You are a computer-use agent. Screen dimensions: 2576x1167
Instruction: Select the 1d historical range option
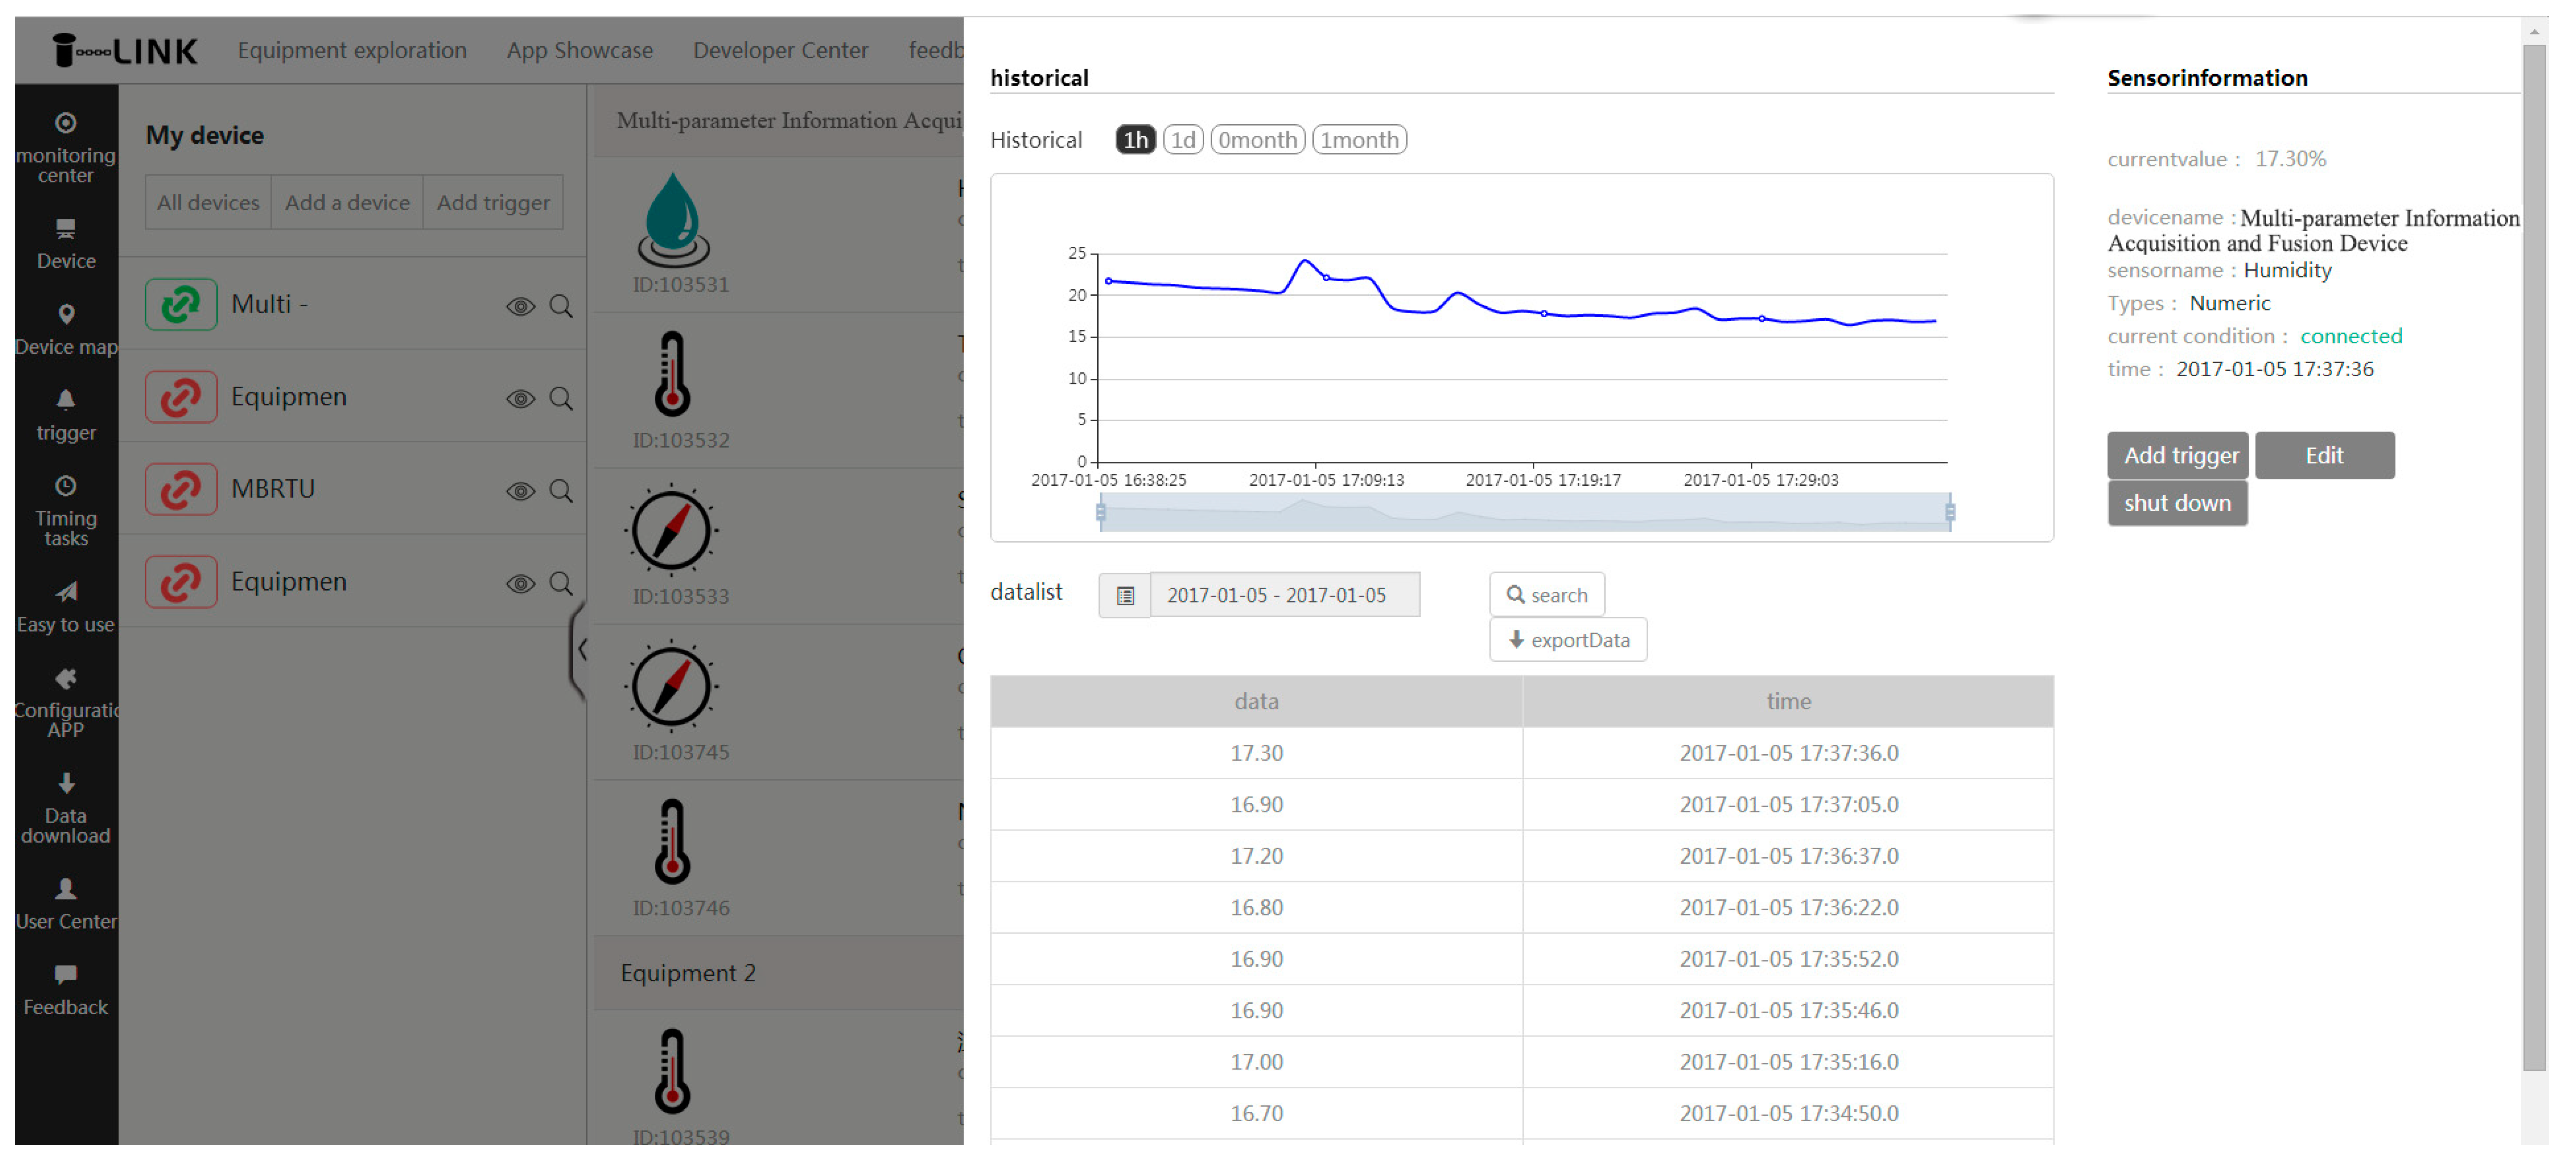pos(1183,140)
